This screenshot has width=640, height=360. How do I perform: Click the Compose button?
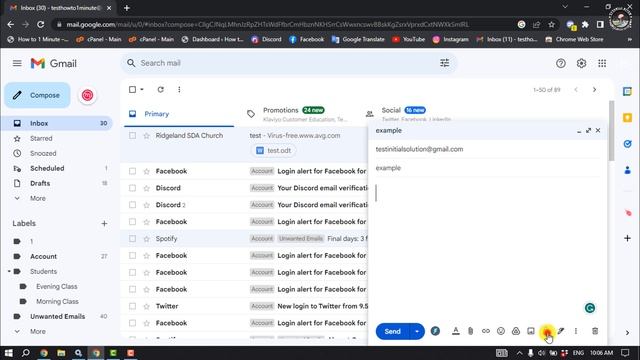pos(38,95)
